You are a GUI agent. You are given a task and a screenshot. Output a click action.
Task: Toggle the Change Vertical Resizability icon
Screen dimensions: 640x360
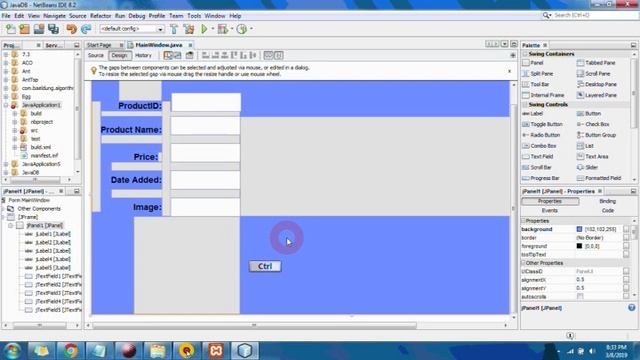[x=279, y=56]
